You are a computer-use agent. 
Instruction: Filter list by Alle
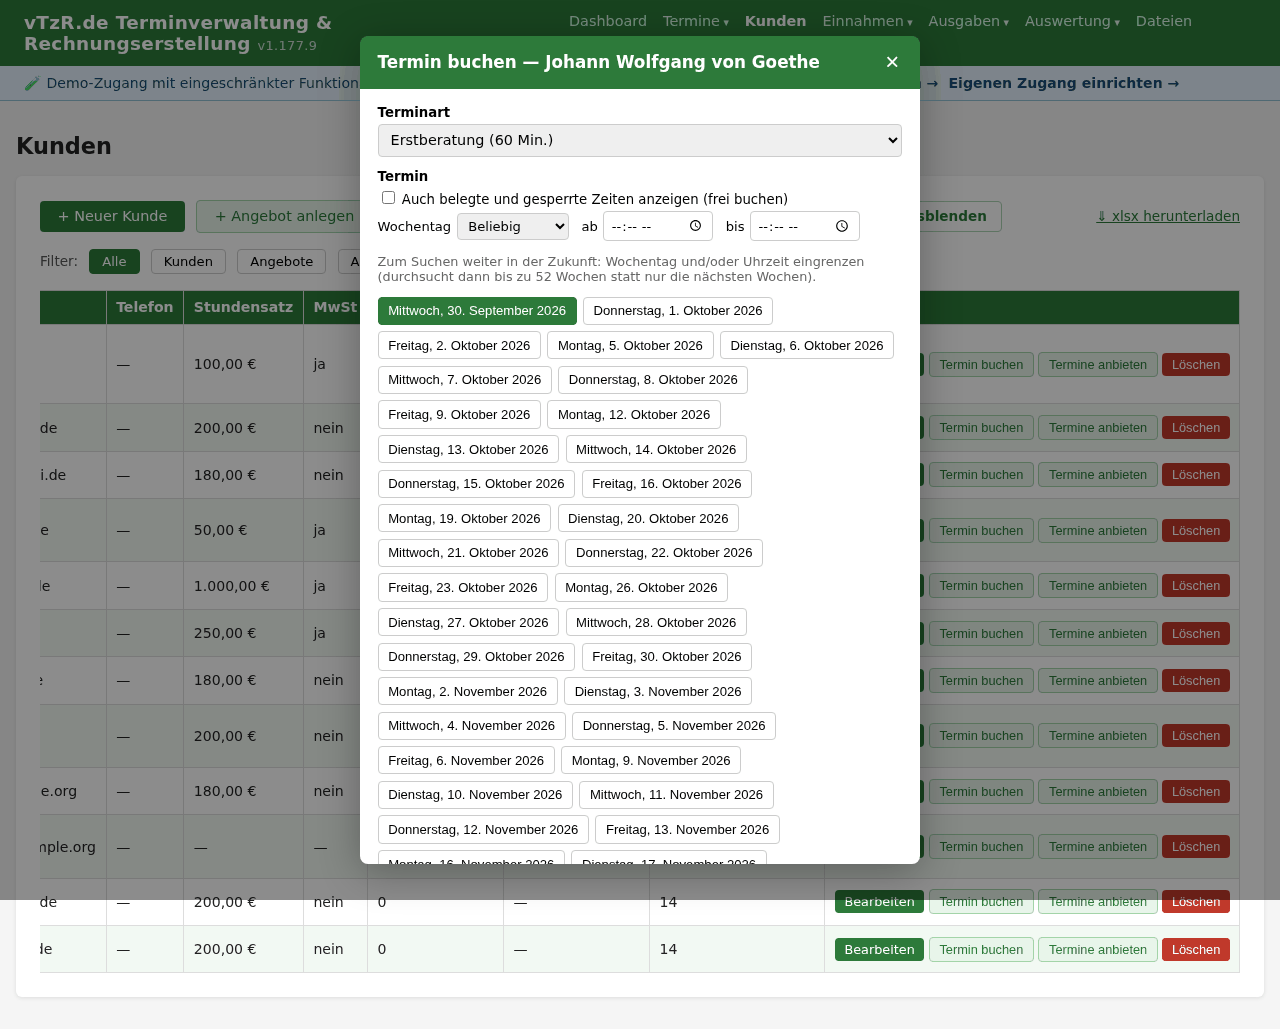pos(114,261)
